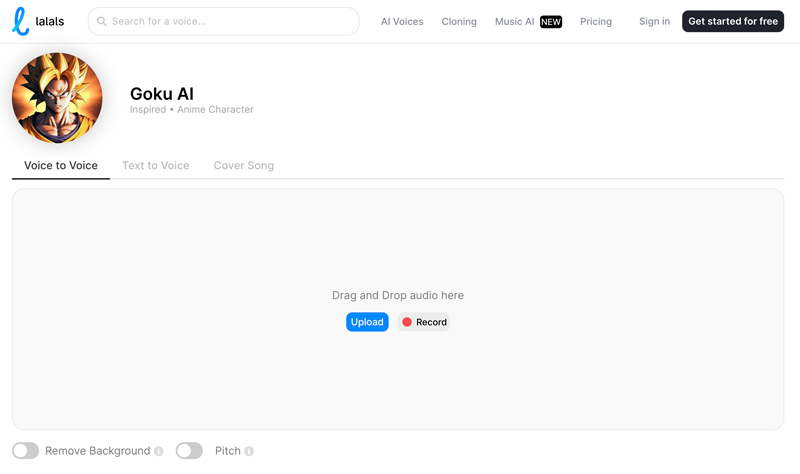
Task: Enable the Remove Background toggle
Action: tap(26, 451)
